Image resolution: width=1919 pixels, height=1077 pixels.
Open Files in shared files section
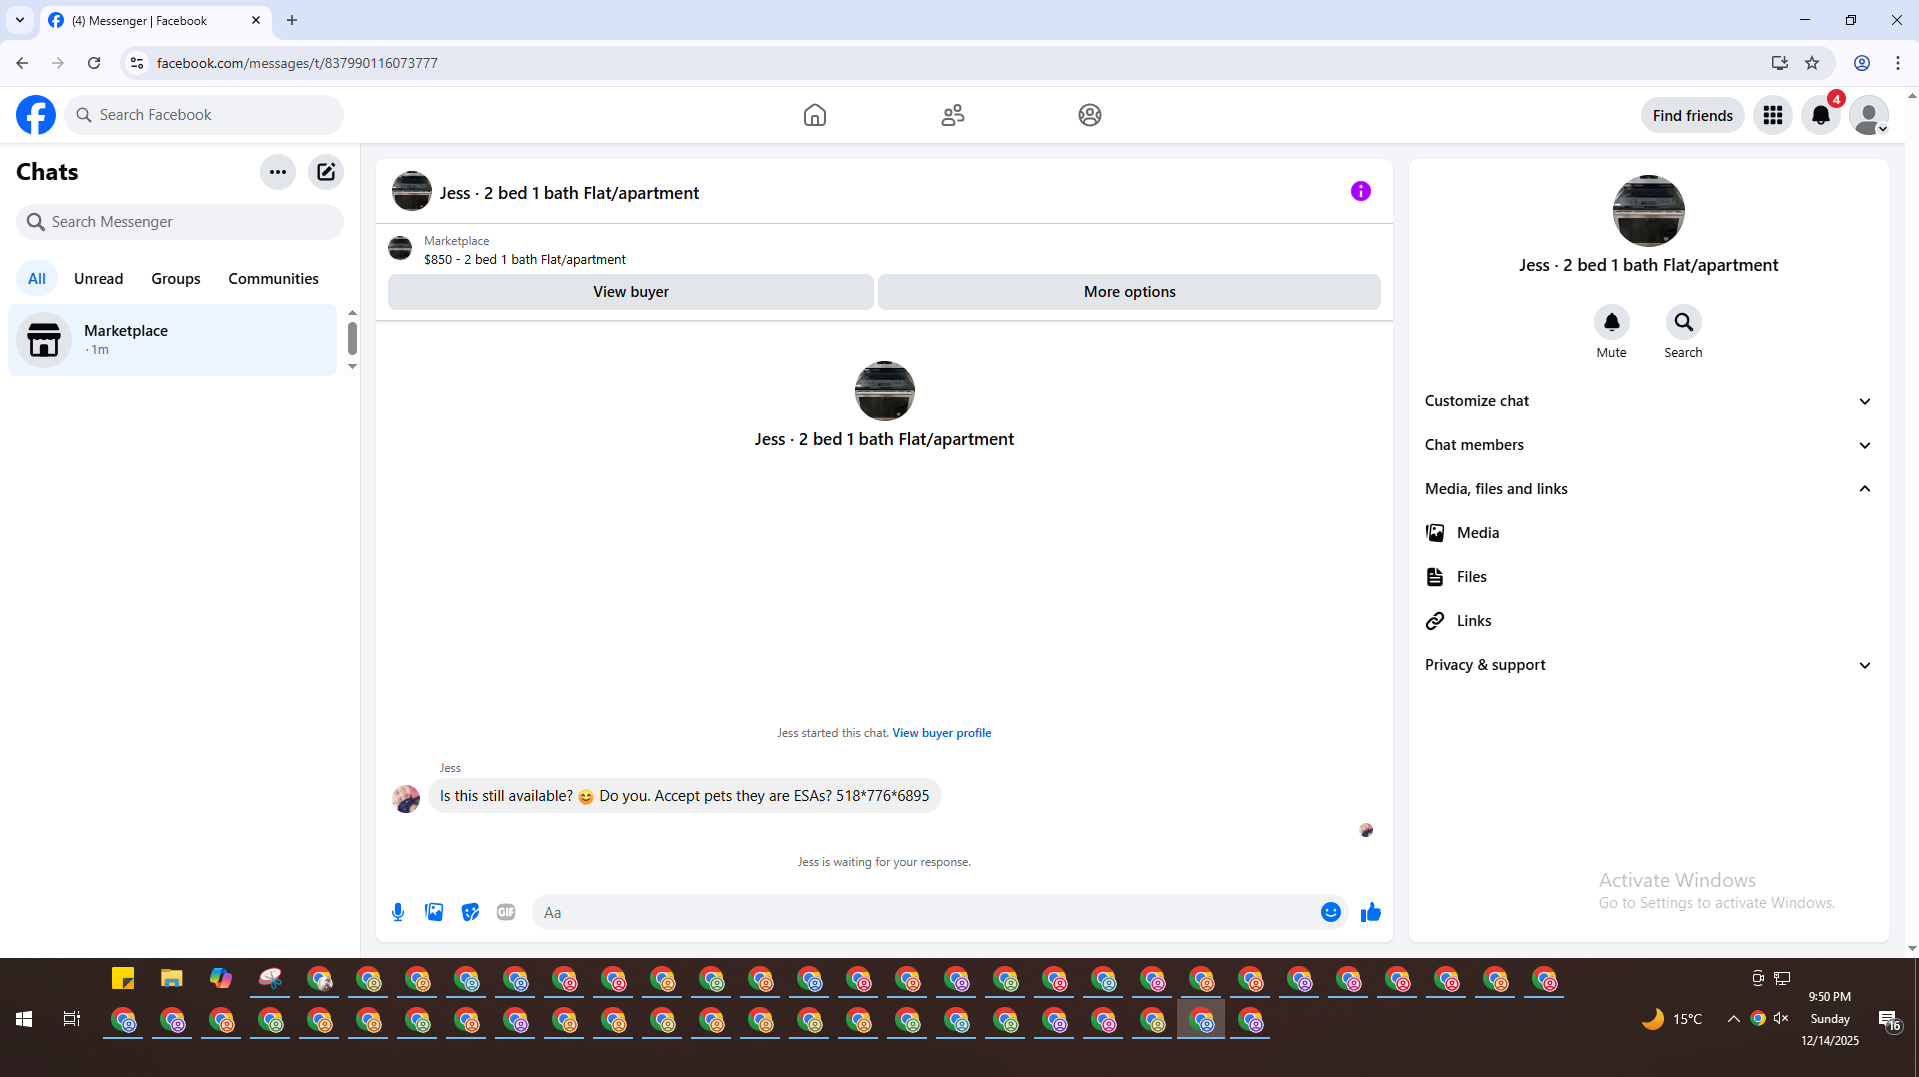[1648, 577]
